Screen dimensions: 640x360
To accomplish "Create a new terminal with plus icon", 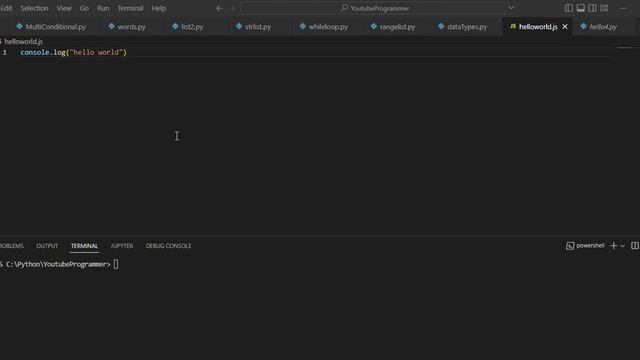I will [x=613, y=245].
